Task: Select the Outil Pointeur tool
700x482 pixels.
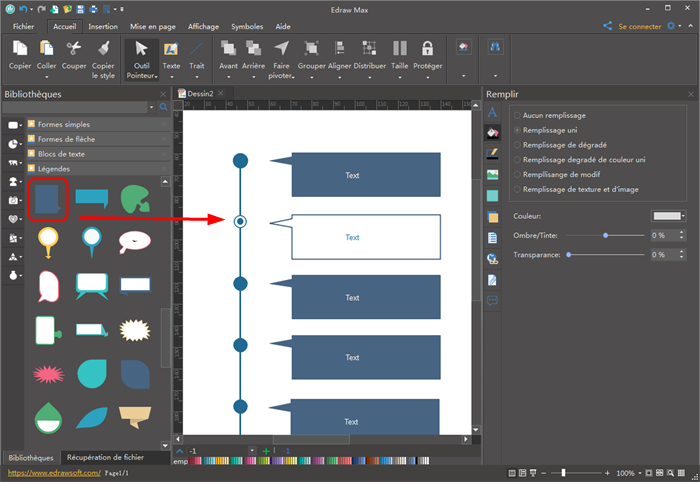Action: (x=141, y=48)
